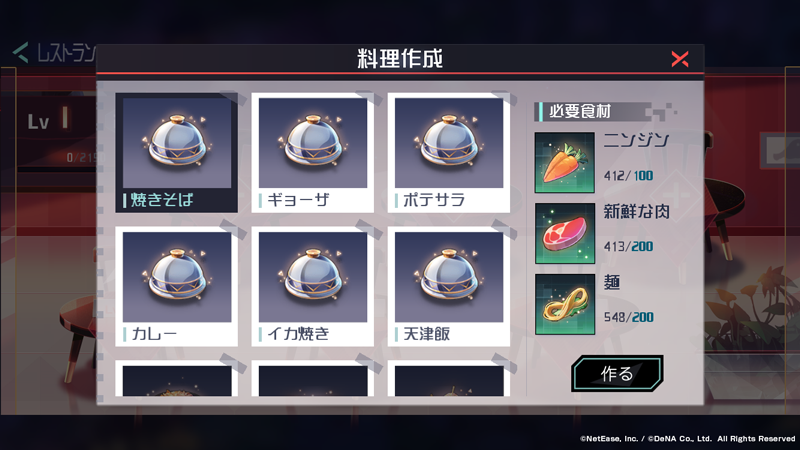800x450 pixels.
Task: Open the partially visible bottom-right recipe card
Action: (449, 379)
